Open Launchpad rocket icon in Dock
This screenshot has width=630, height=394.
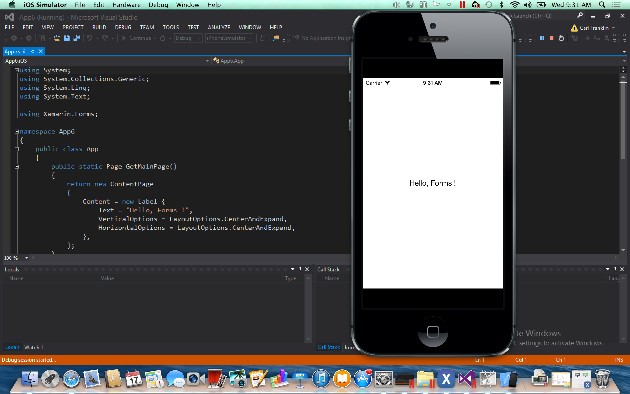[x=50, y=379]
